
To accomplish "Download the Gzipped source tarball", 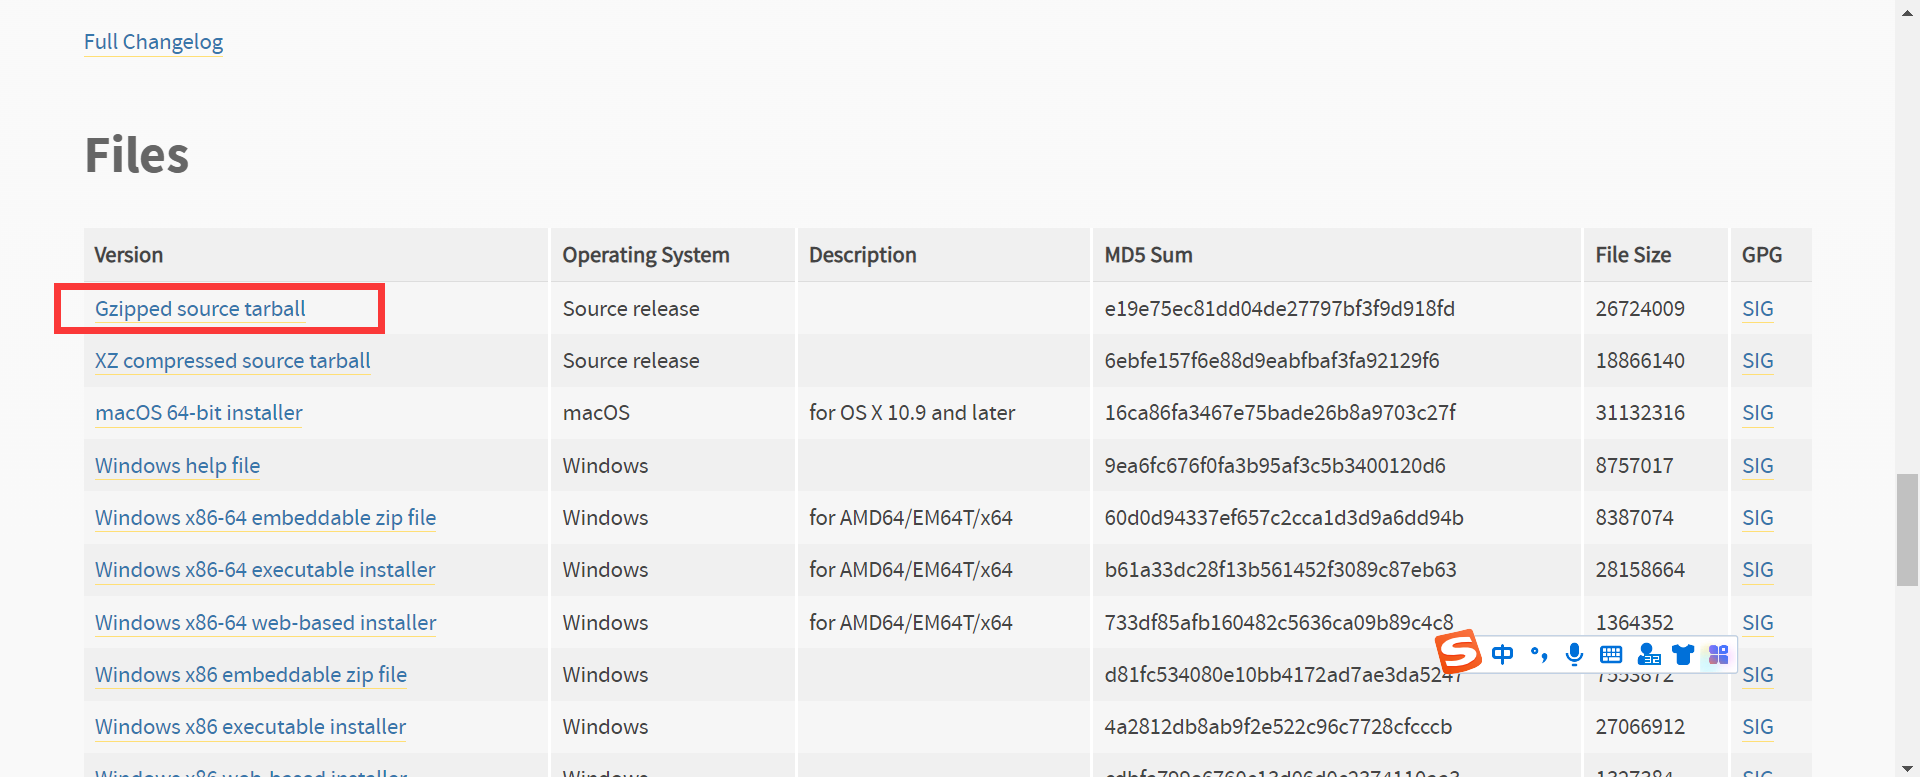I will click(200, 309).
